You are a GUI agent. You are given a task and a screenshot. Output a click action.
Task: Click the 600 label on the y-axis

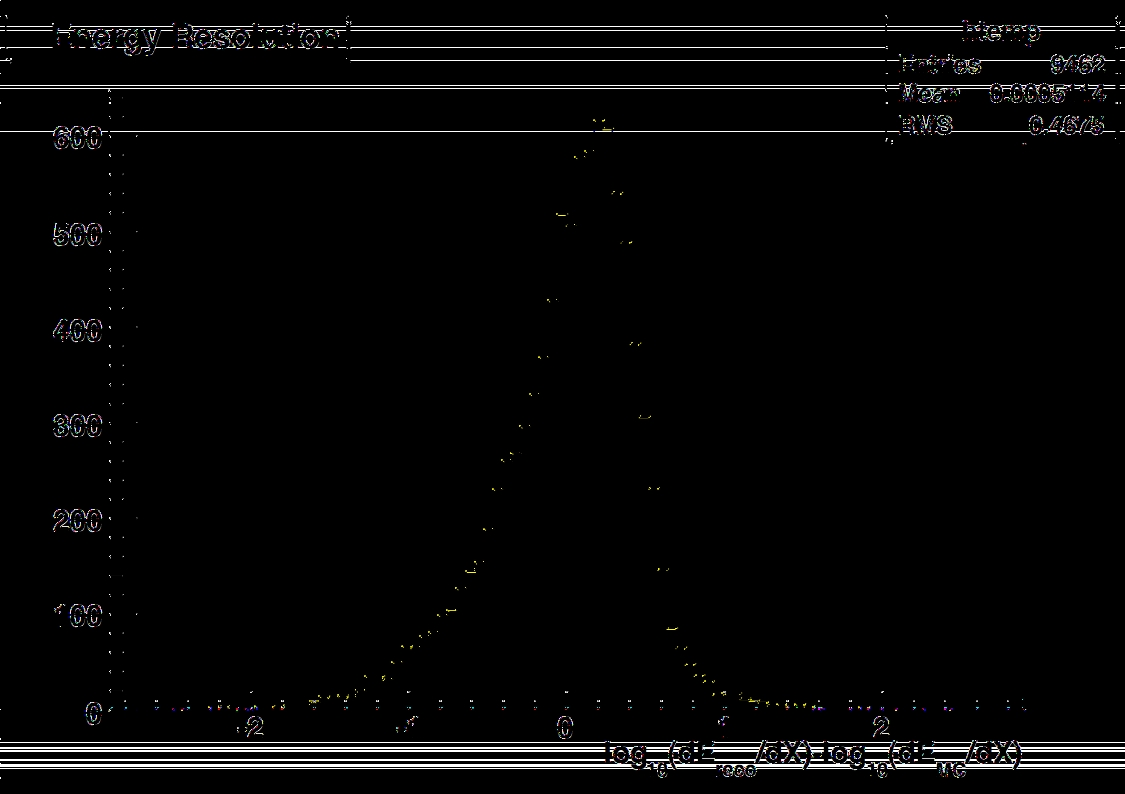(x=76, y=139)
